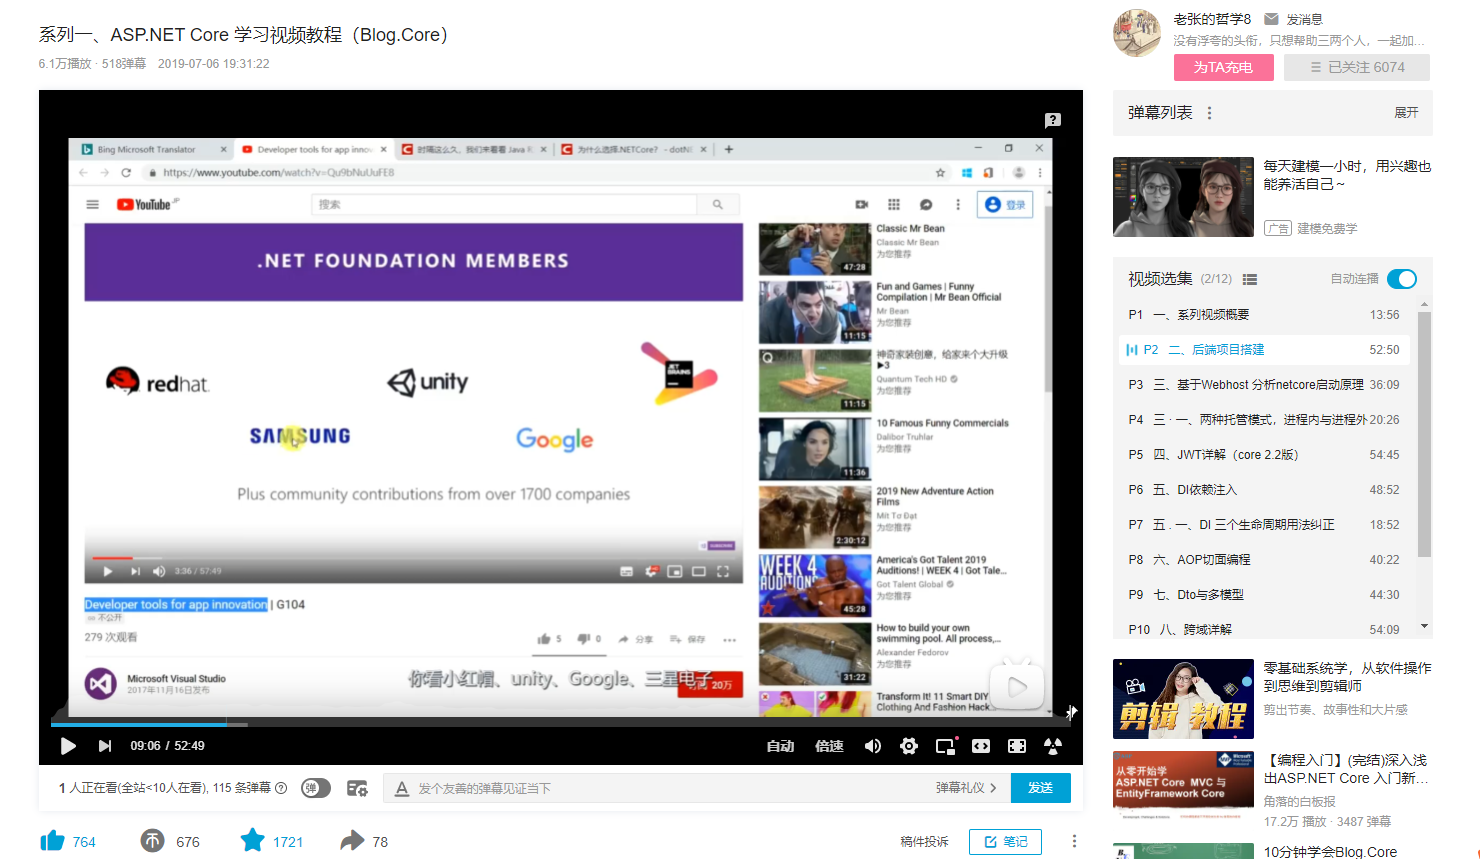Open the 剪辑教程 ad thumbnail
1480x859 pixels.
tap(1183, 699)
